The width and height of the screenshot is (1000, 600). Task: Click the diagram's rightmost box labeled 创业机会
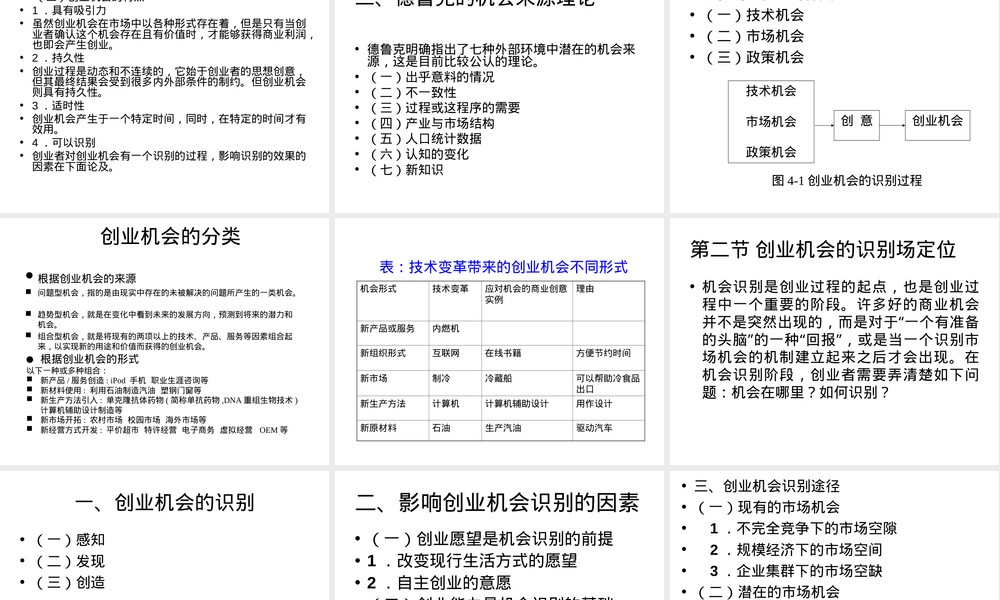click(x=938, y=125)
